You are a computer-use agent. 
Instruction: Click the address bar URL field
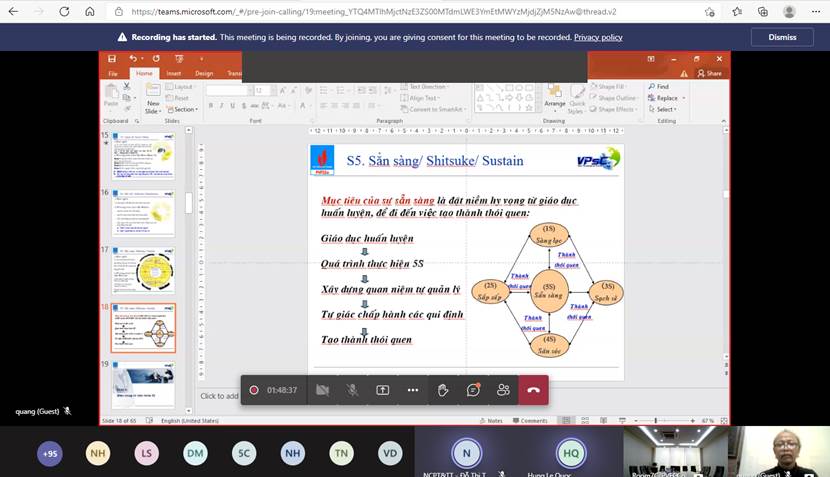pos(400,12)
